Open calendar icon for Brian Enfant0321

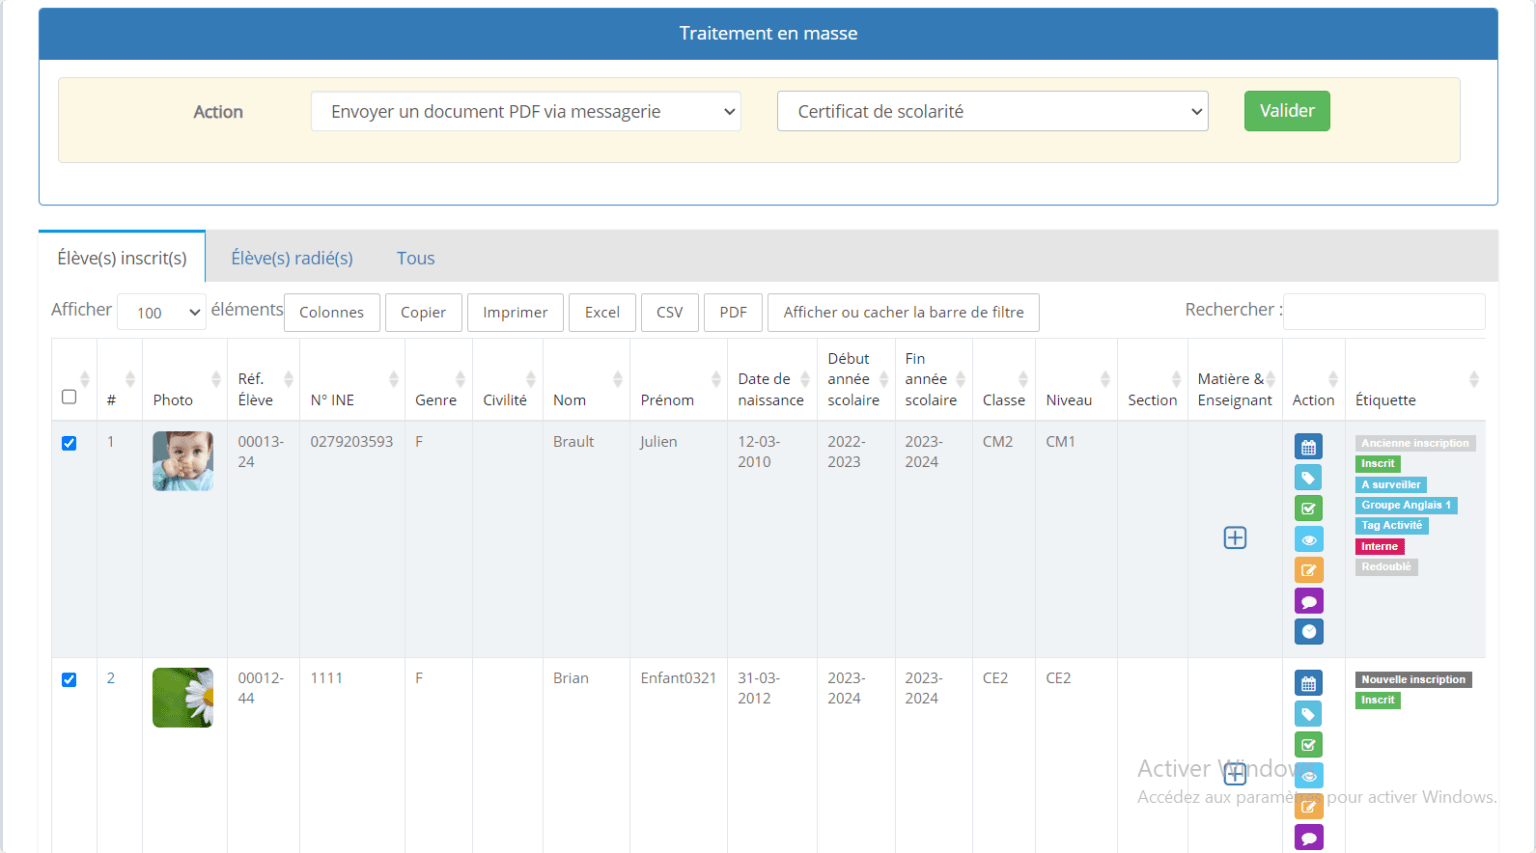click(x=1308, y=683)
